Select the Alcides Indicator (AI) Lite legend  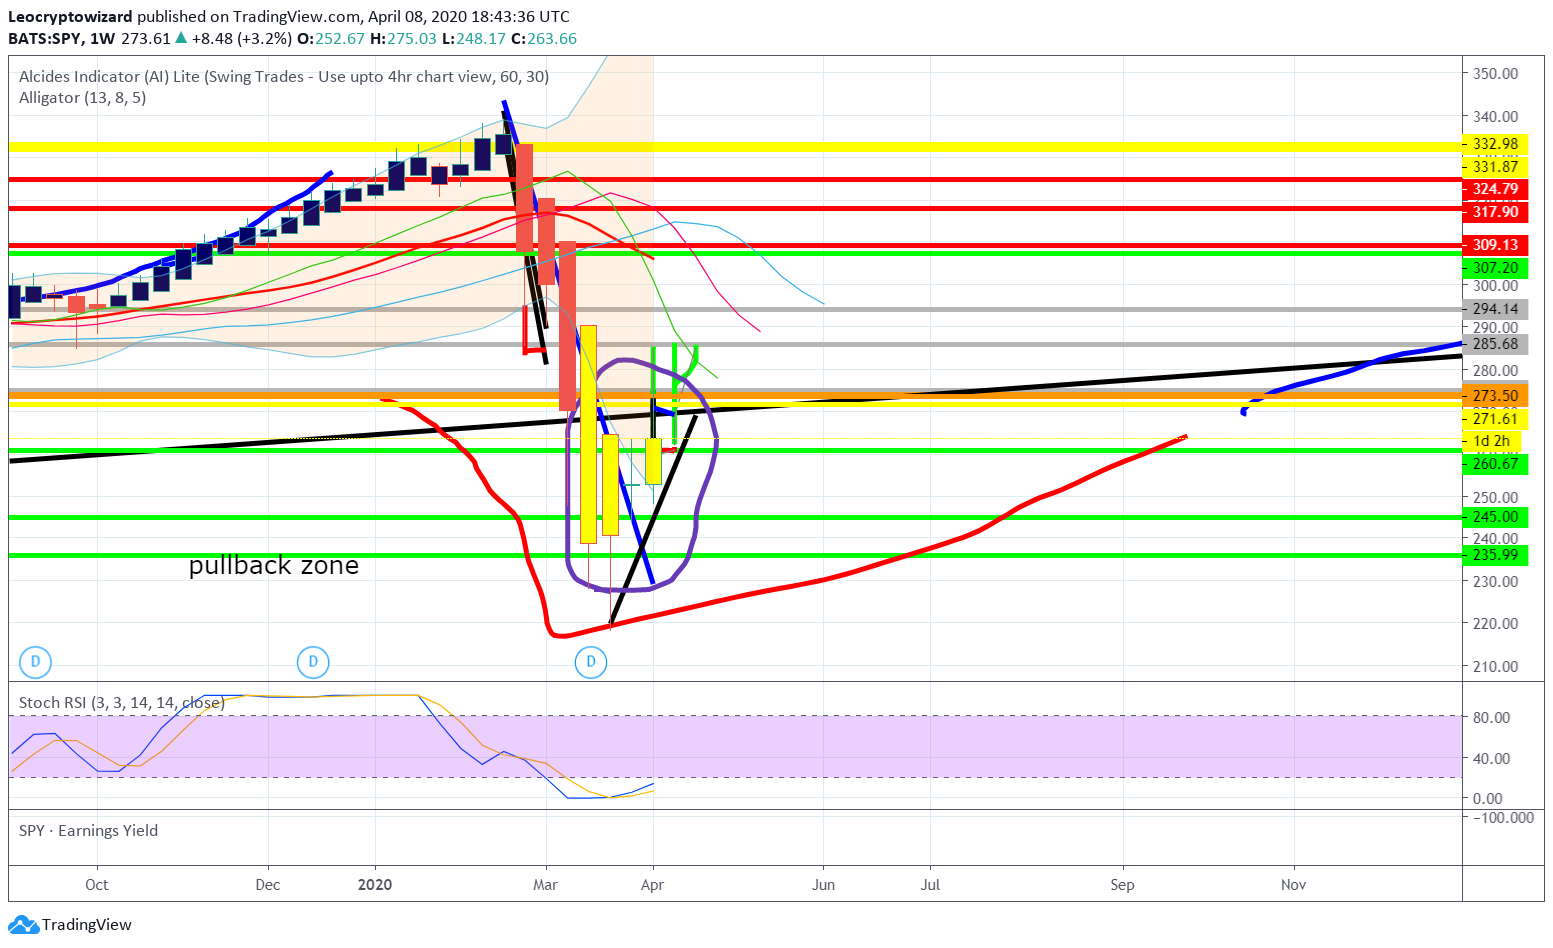click(284, 77)
